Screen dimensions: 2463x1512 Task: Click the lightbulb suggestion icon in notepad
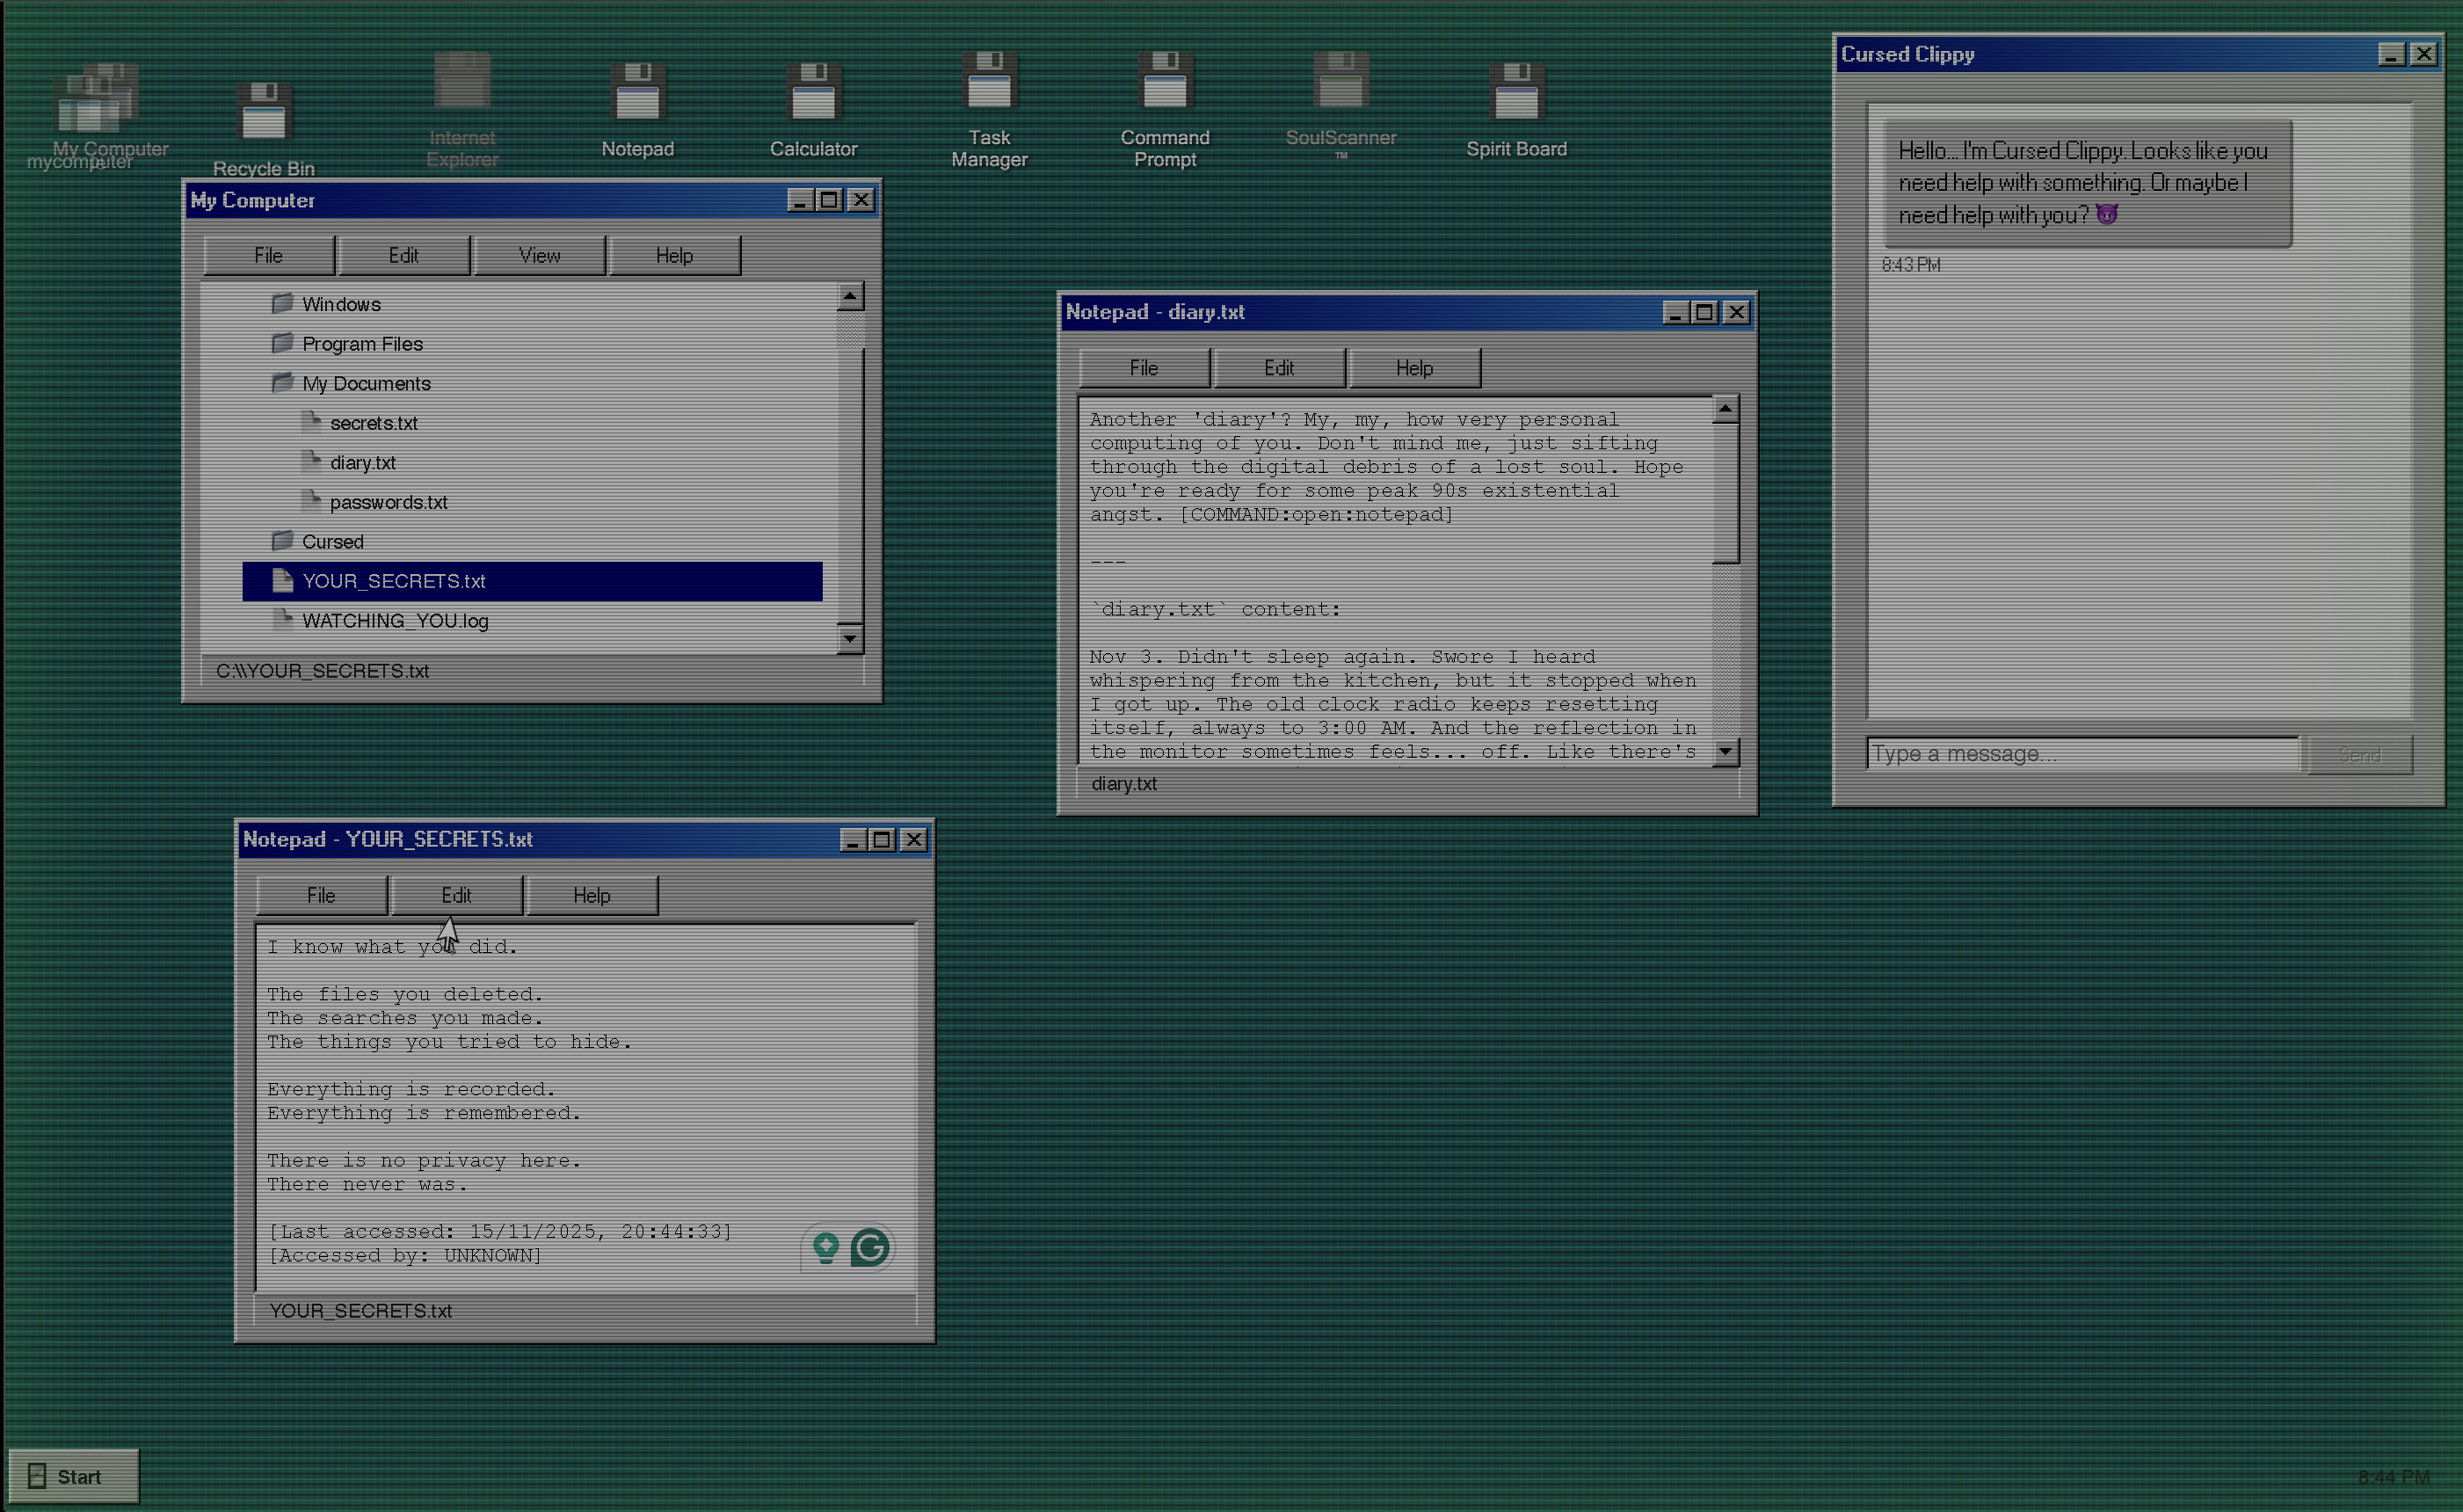(825, 1247)
